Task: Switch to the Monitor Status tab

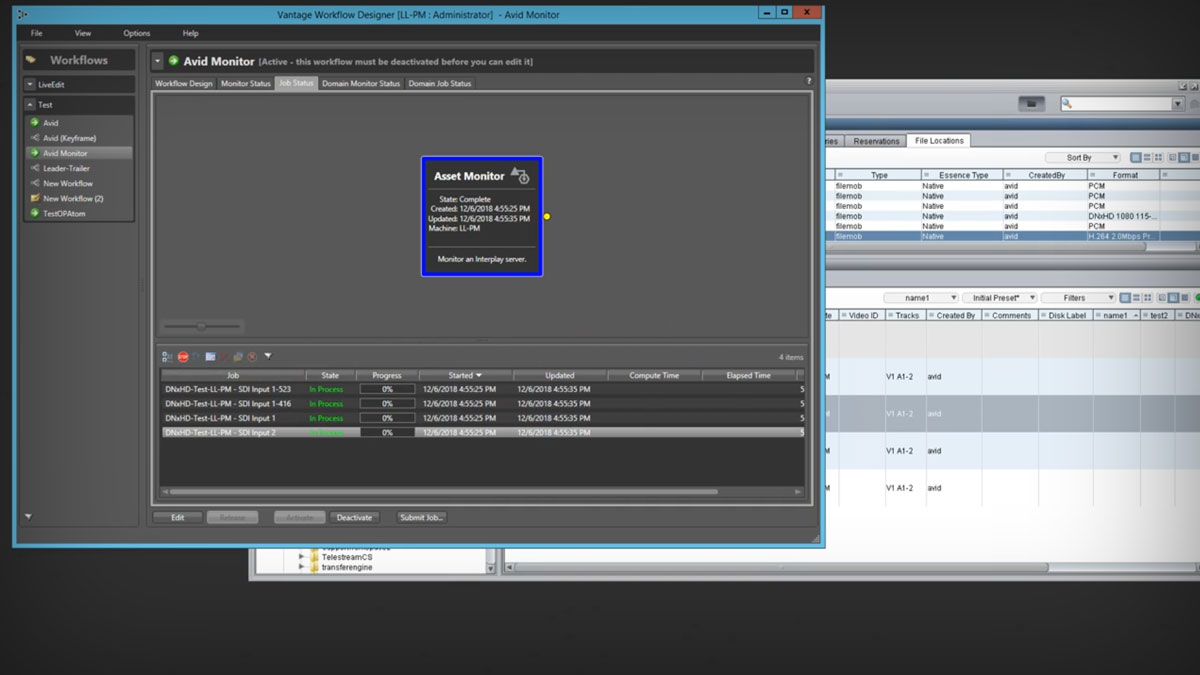Action: [x=246, y=83]
